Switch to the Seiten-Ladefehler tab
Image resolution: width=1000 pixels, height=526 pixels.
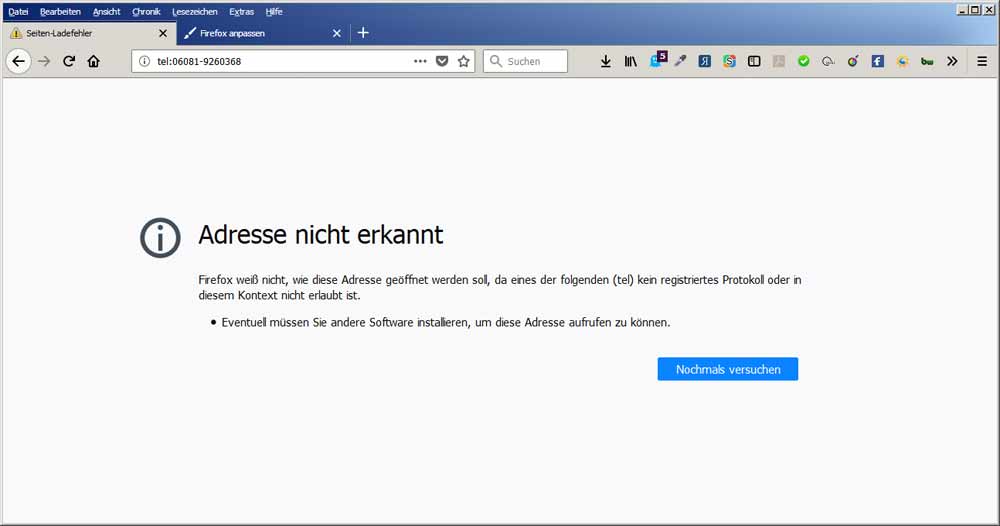pyautogui.click(x=89, y=33)
